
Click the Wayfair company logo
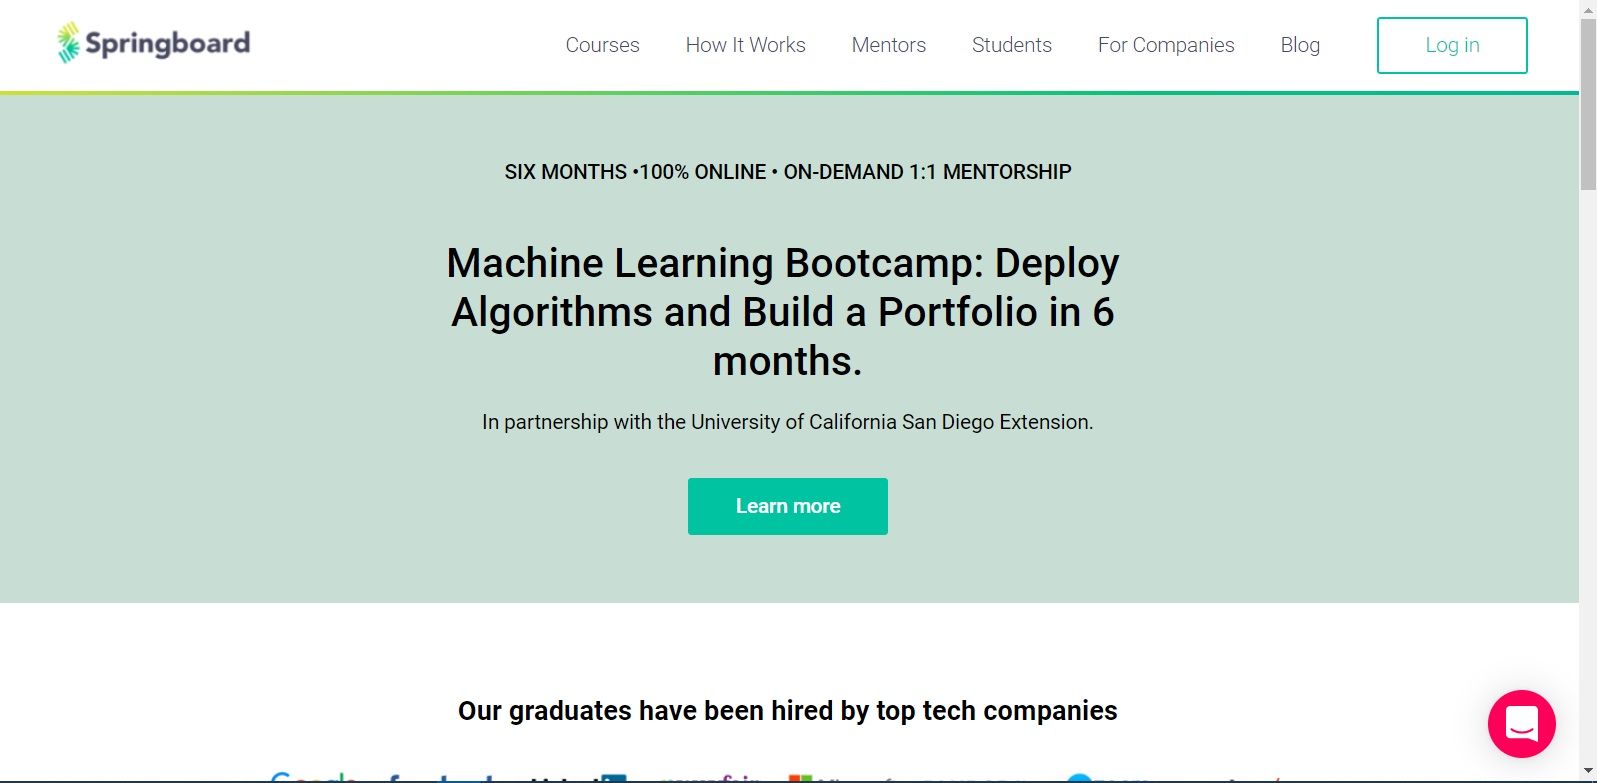tap(710, 778)
